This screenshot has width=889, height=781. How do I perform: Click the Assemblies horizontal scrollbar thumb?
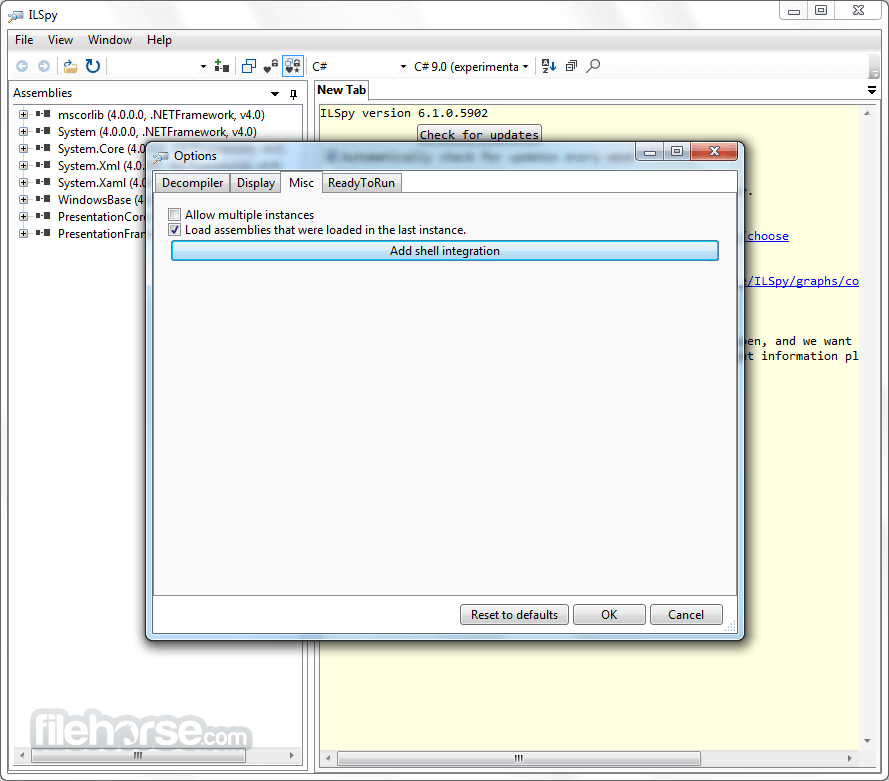pyautogui.click(x=138, y=755)
